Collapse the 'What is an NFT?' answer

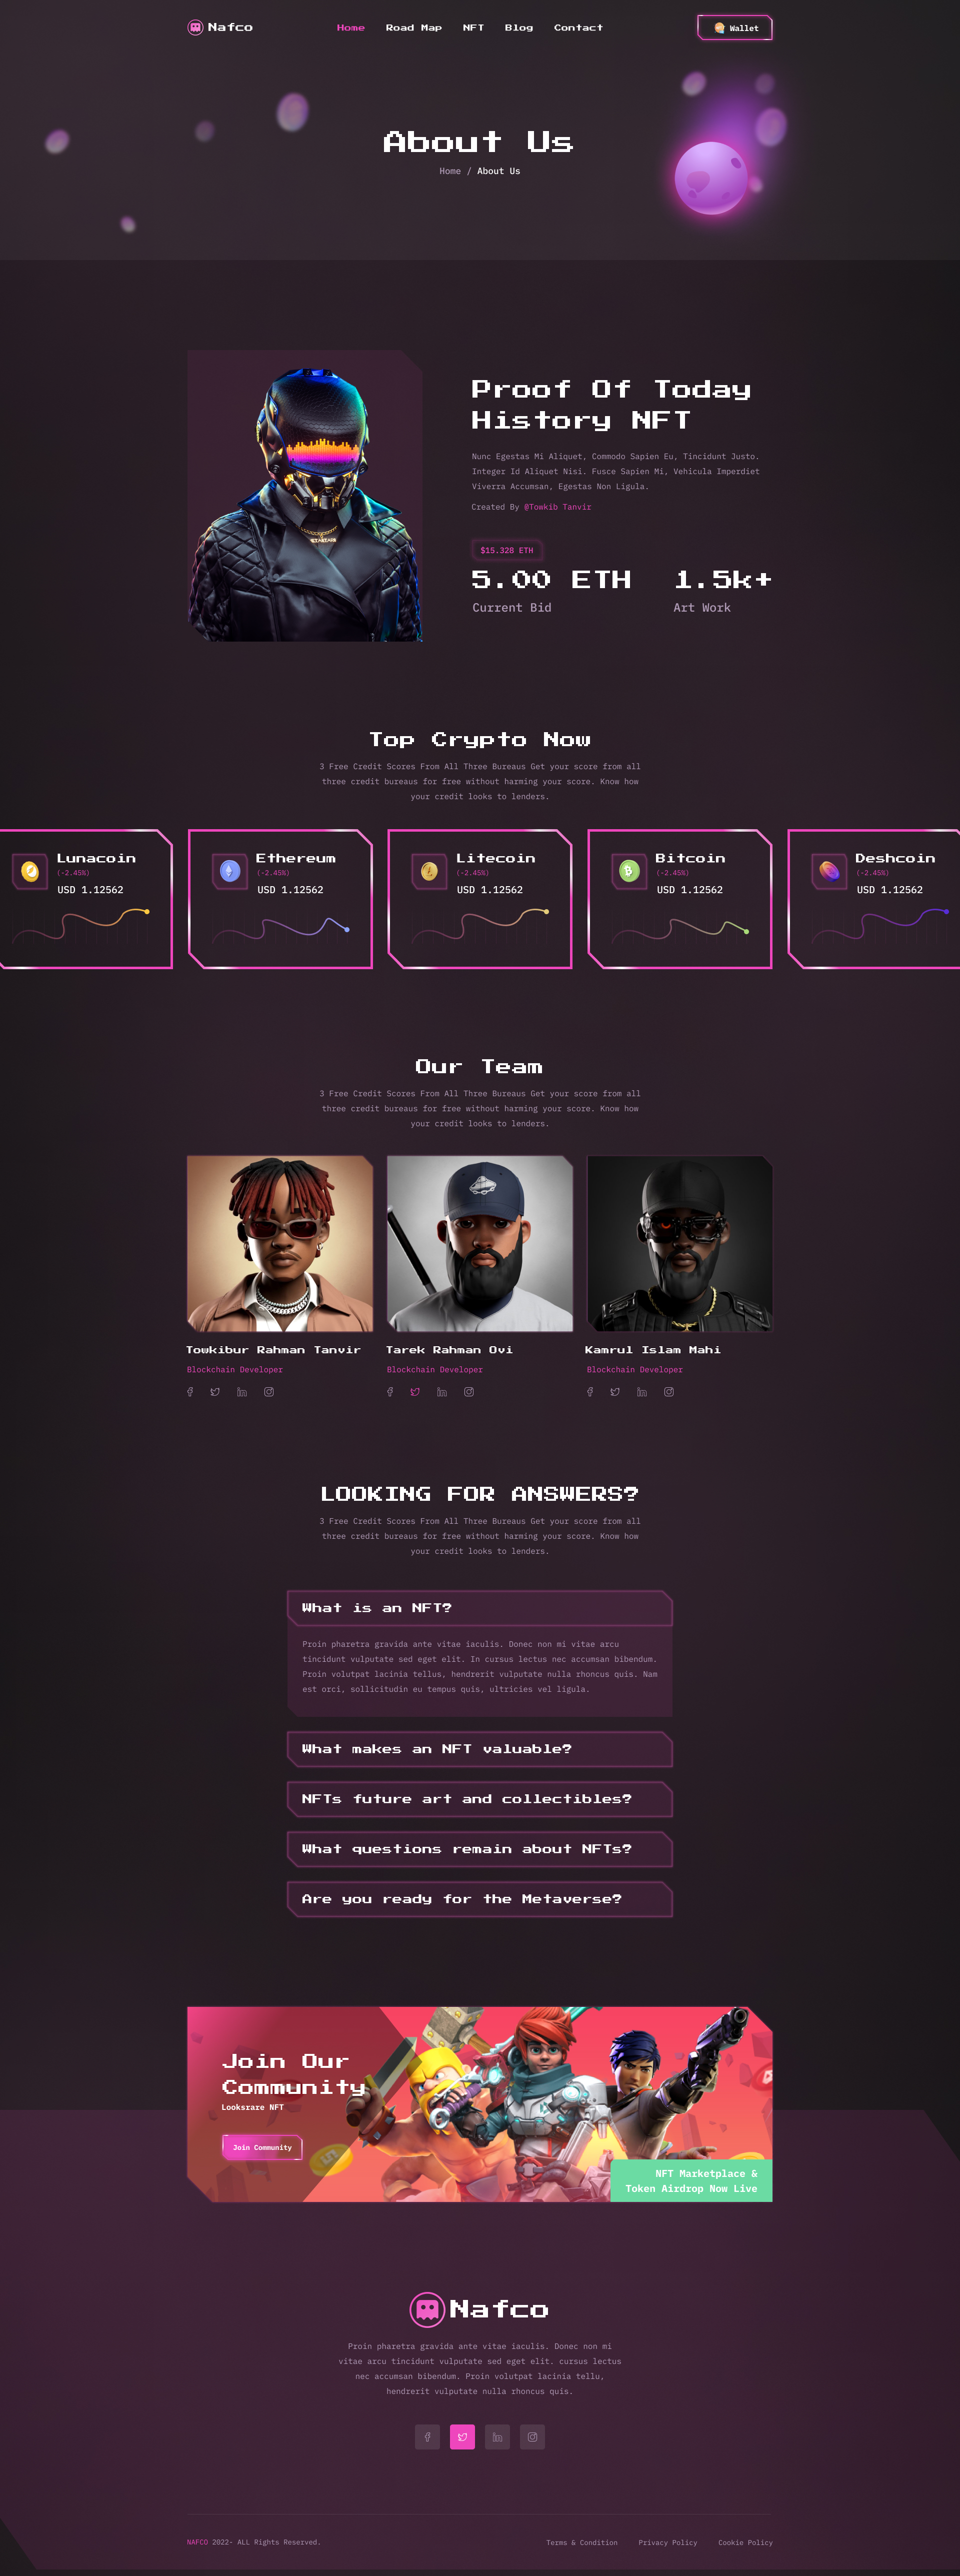480,1608
